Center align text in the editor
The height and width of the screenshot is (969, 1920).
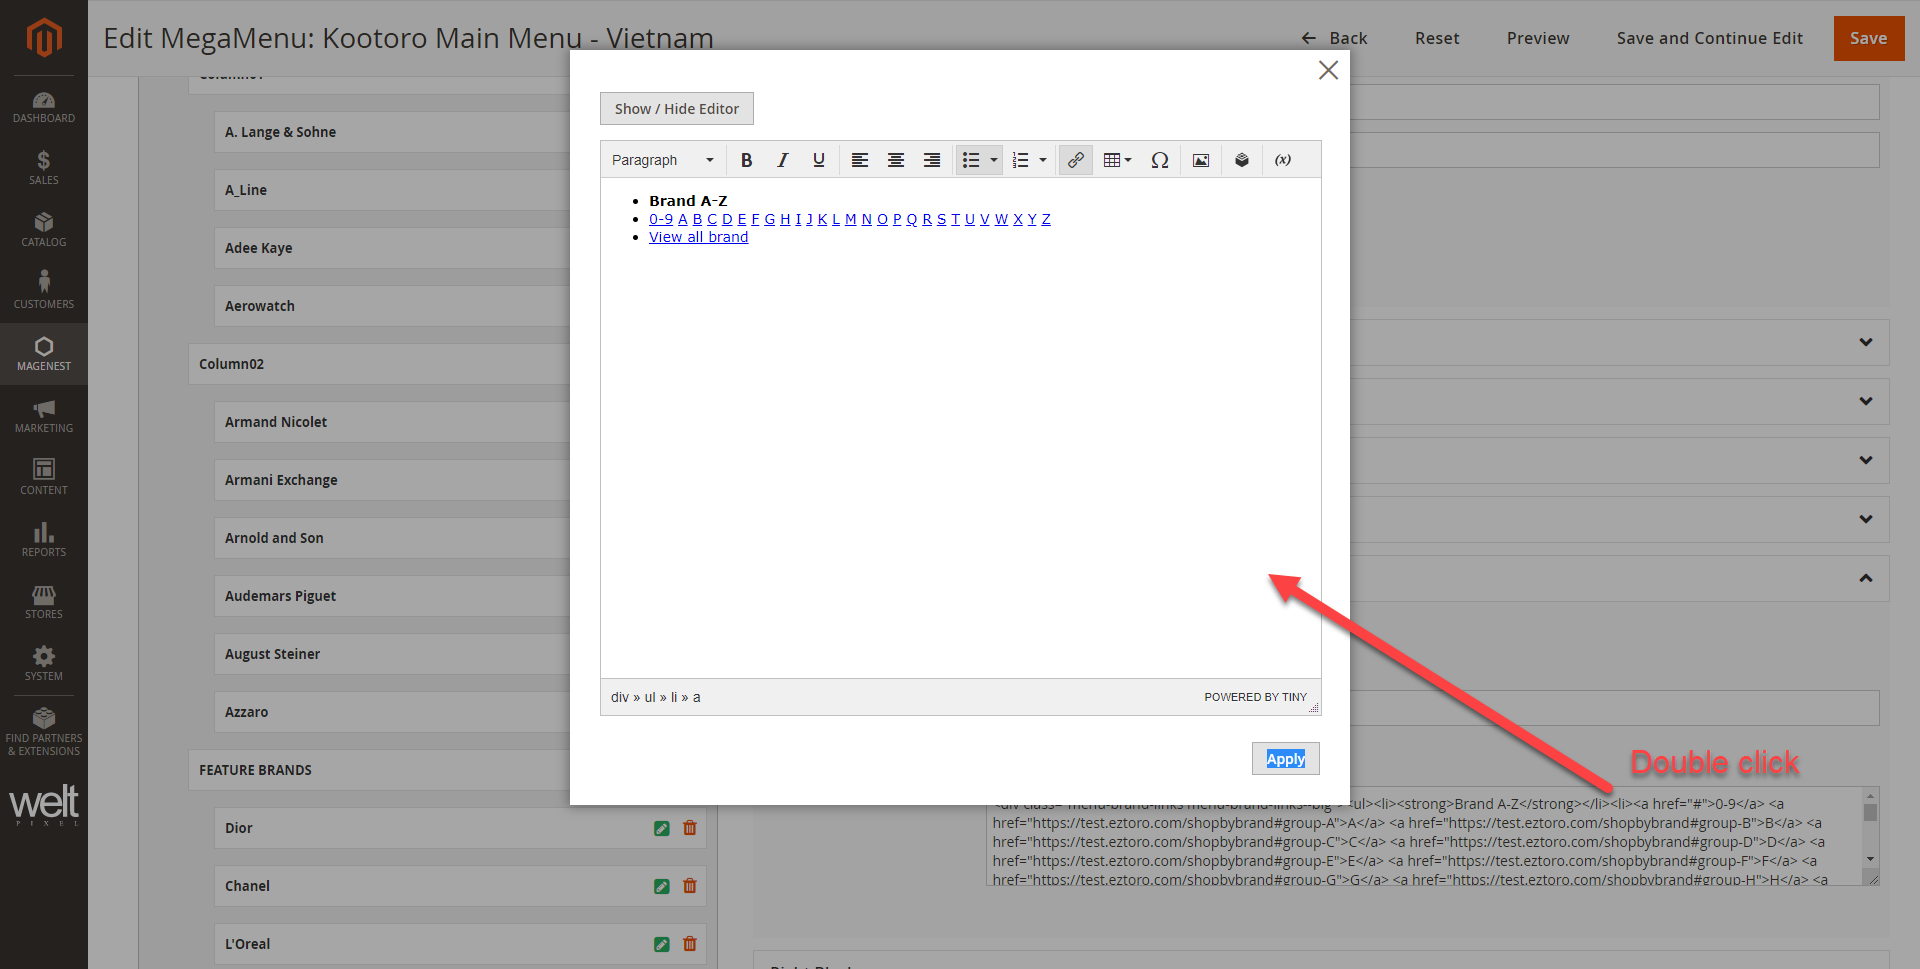click(x=896, y=160)
